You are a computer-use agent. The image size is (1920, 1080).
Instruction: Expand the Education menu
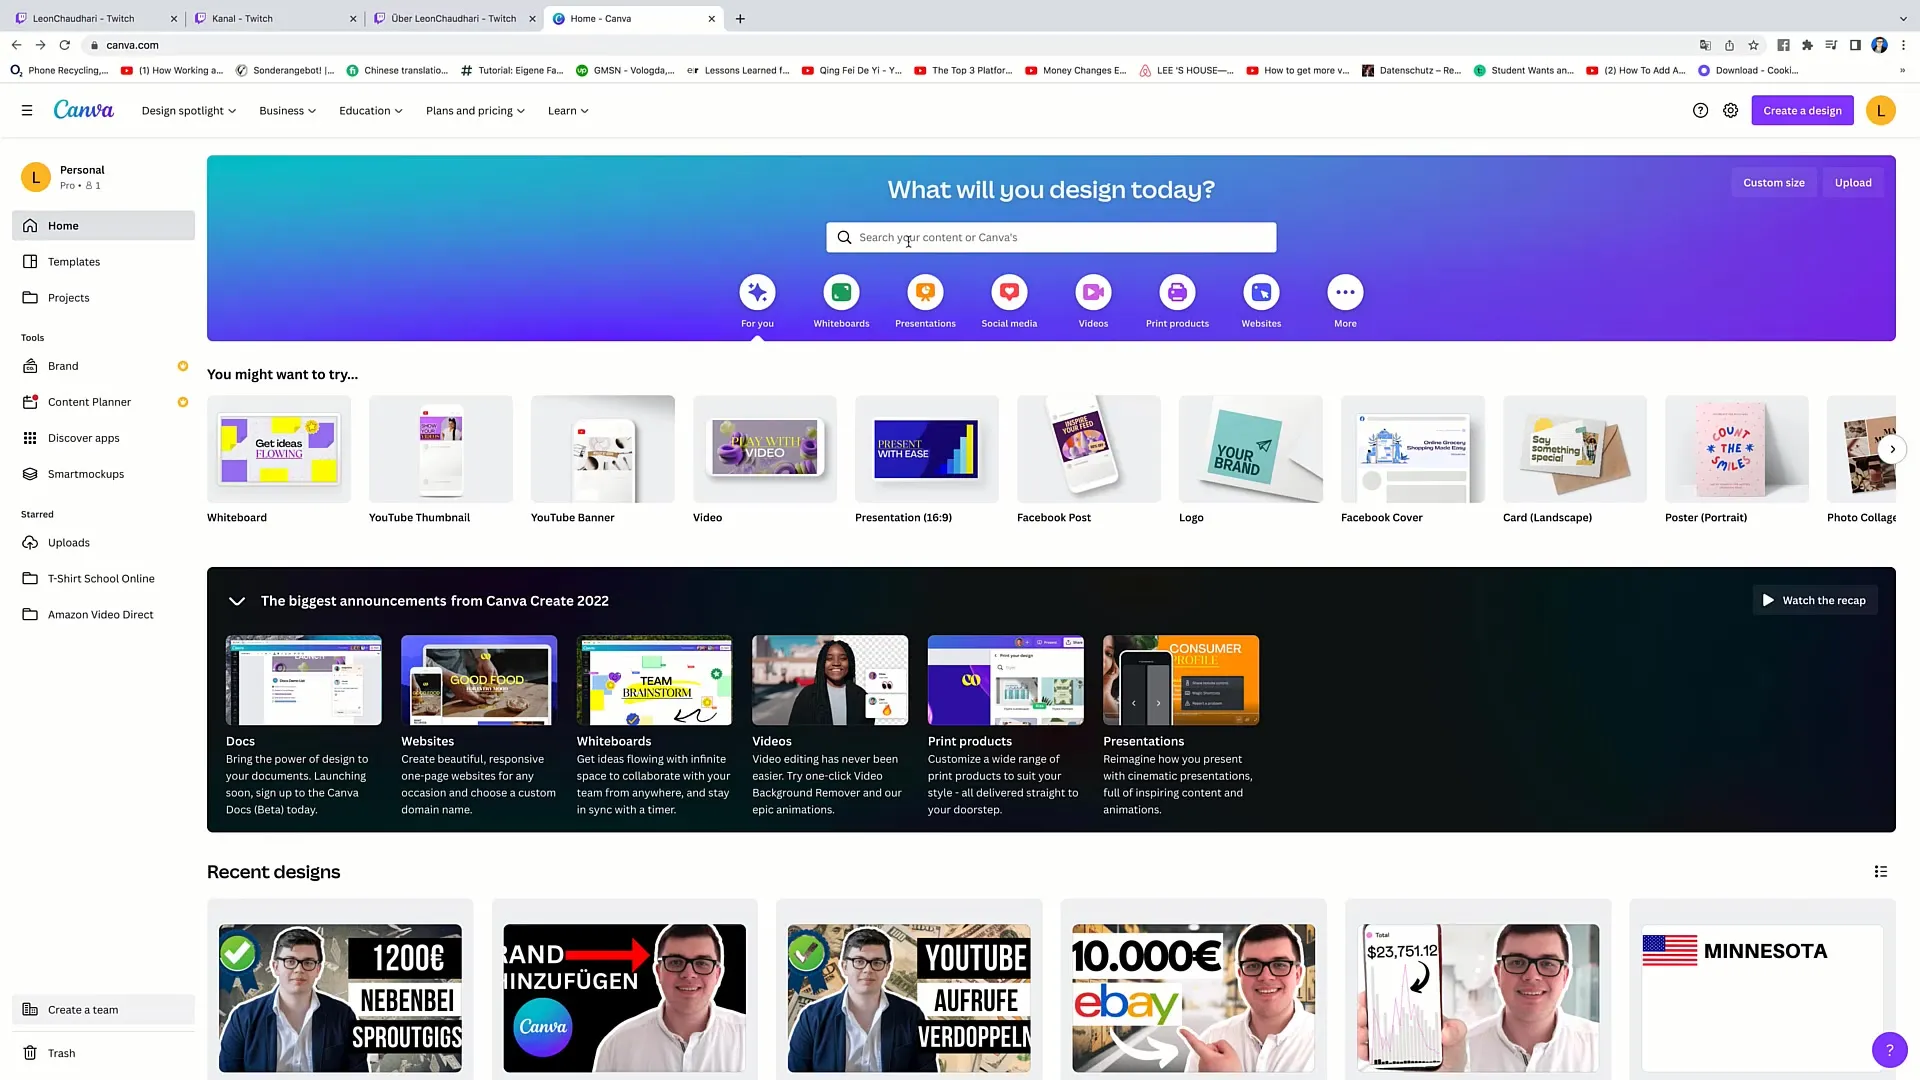[371, 111]
